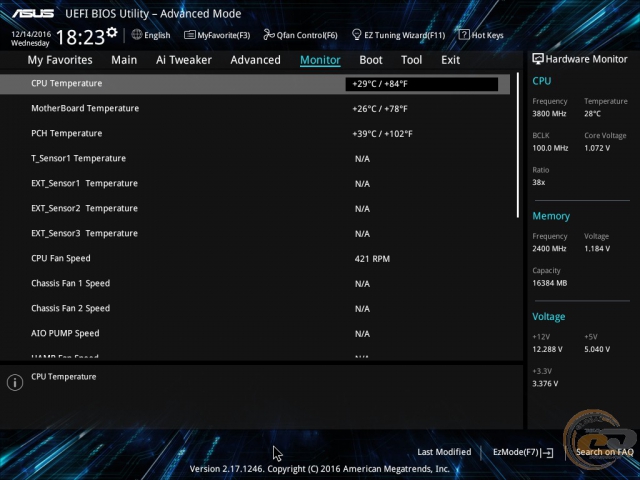The height and width of the screenshot is (480, 640).
Task: Select CPU Temperature row label
Action: [x=67, y=83]
